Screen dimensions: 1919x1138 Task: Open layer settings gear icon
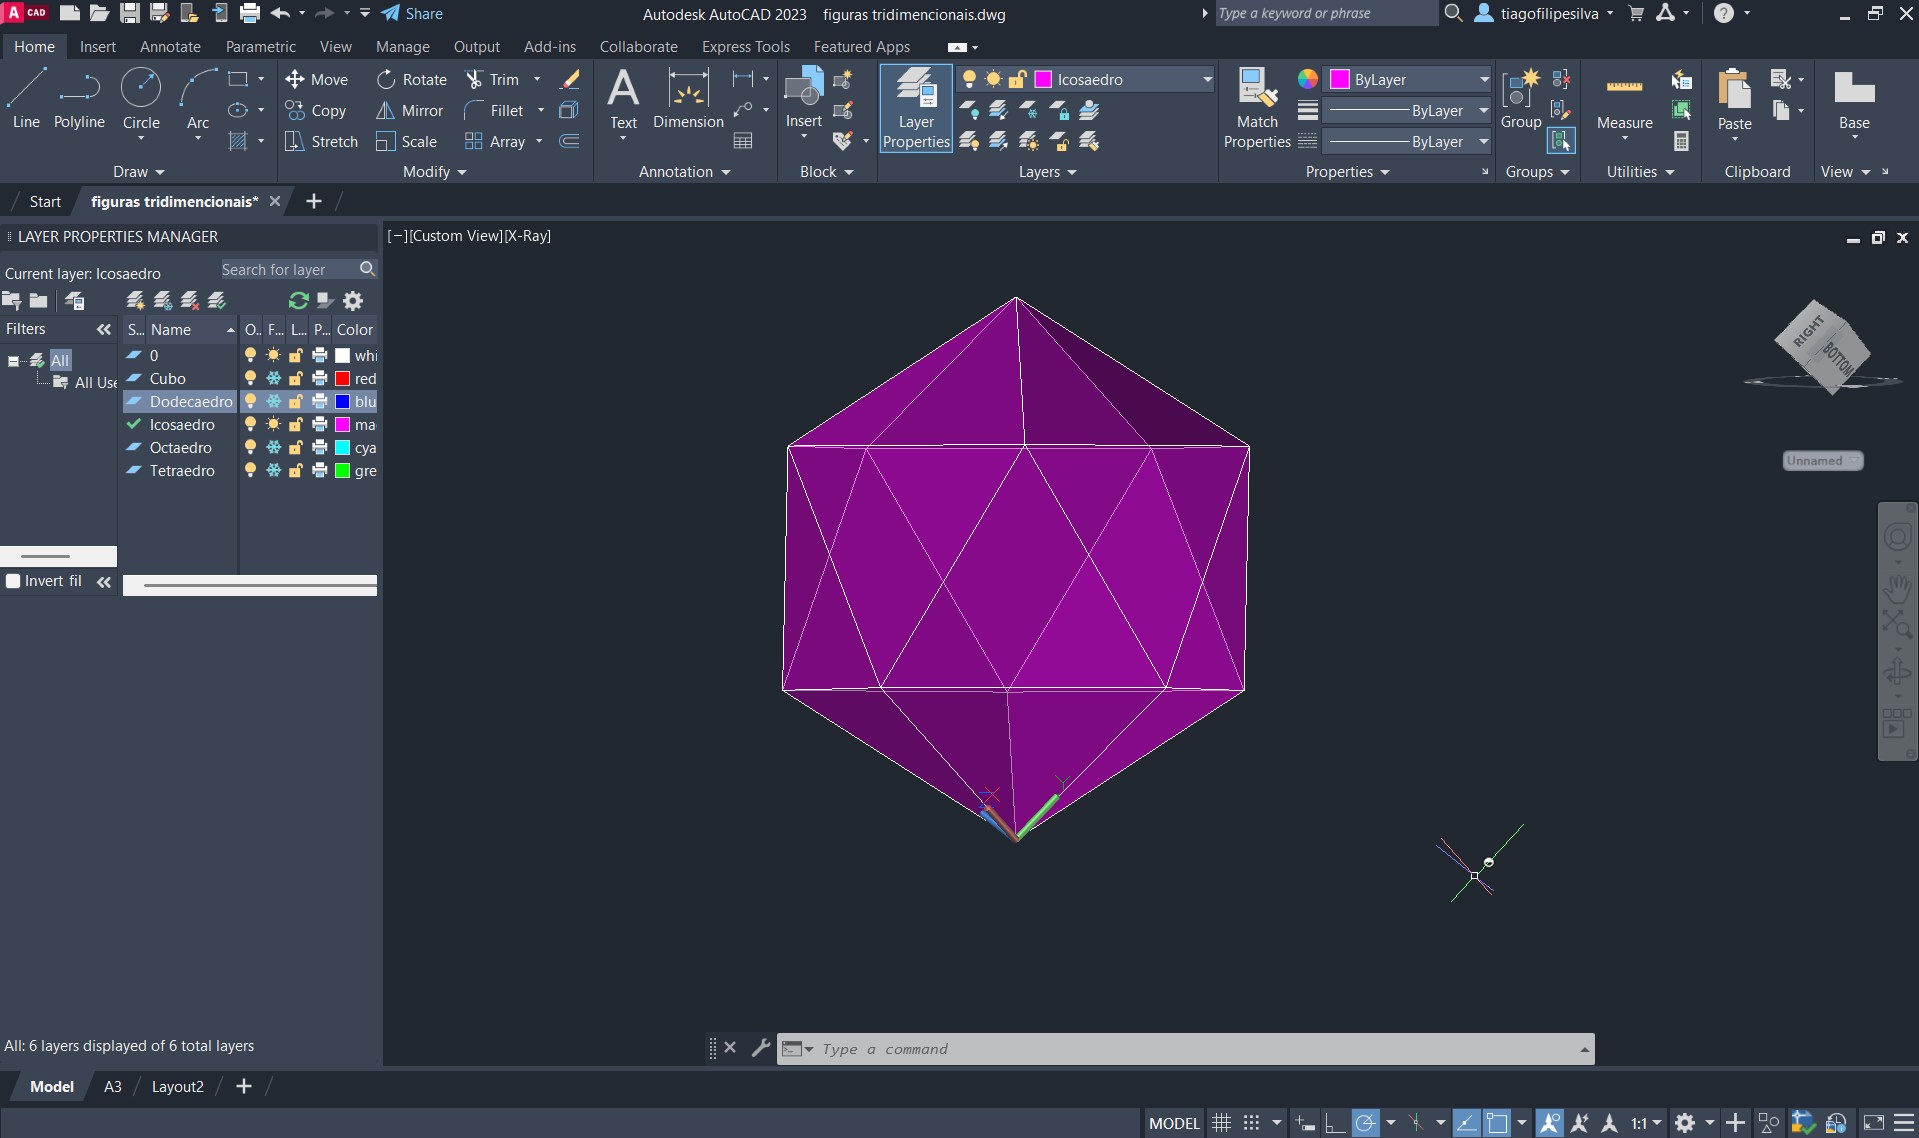pos(353,301)
